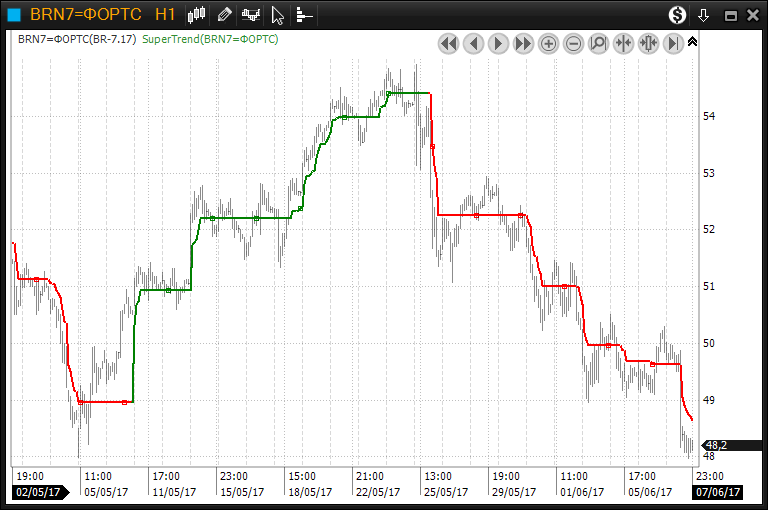Select the cursor pointer tool
The image size is (768, 510).
279,15
